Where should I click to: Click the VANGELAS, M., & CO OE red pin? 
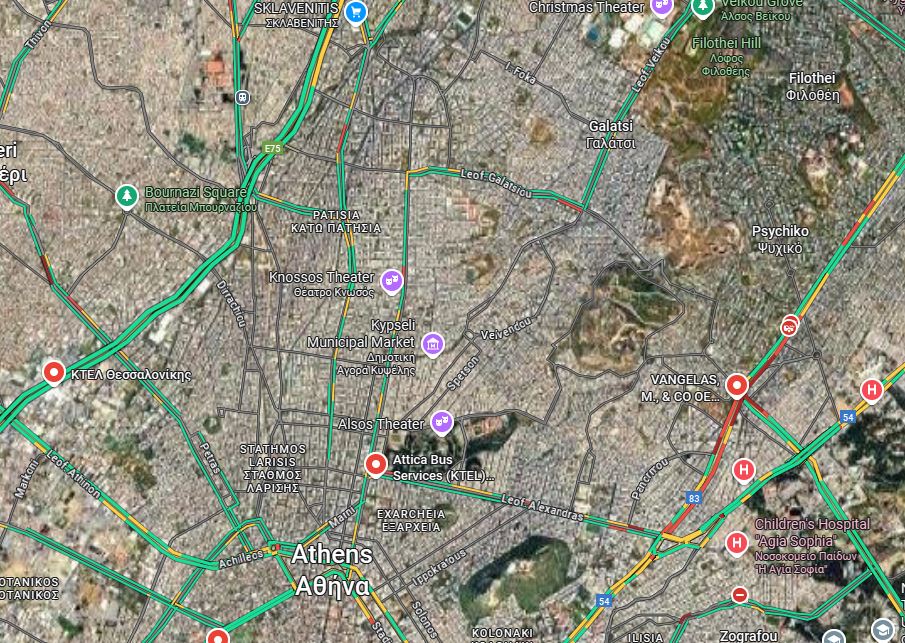pos(736,386)
